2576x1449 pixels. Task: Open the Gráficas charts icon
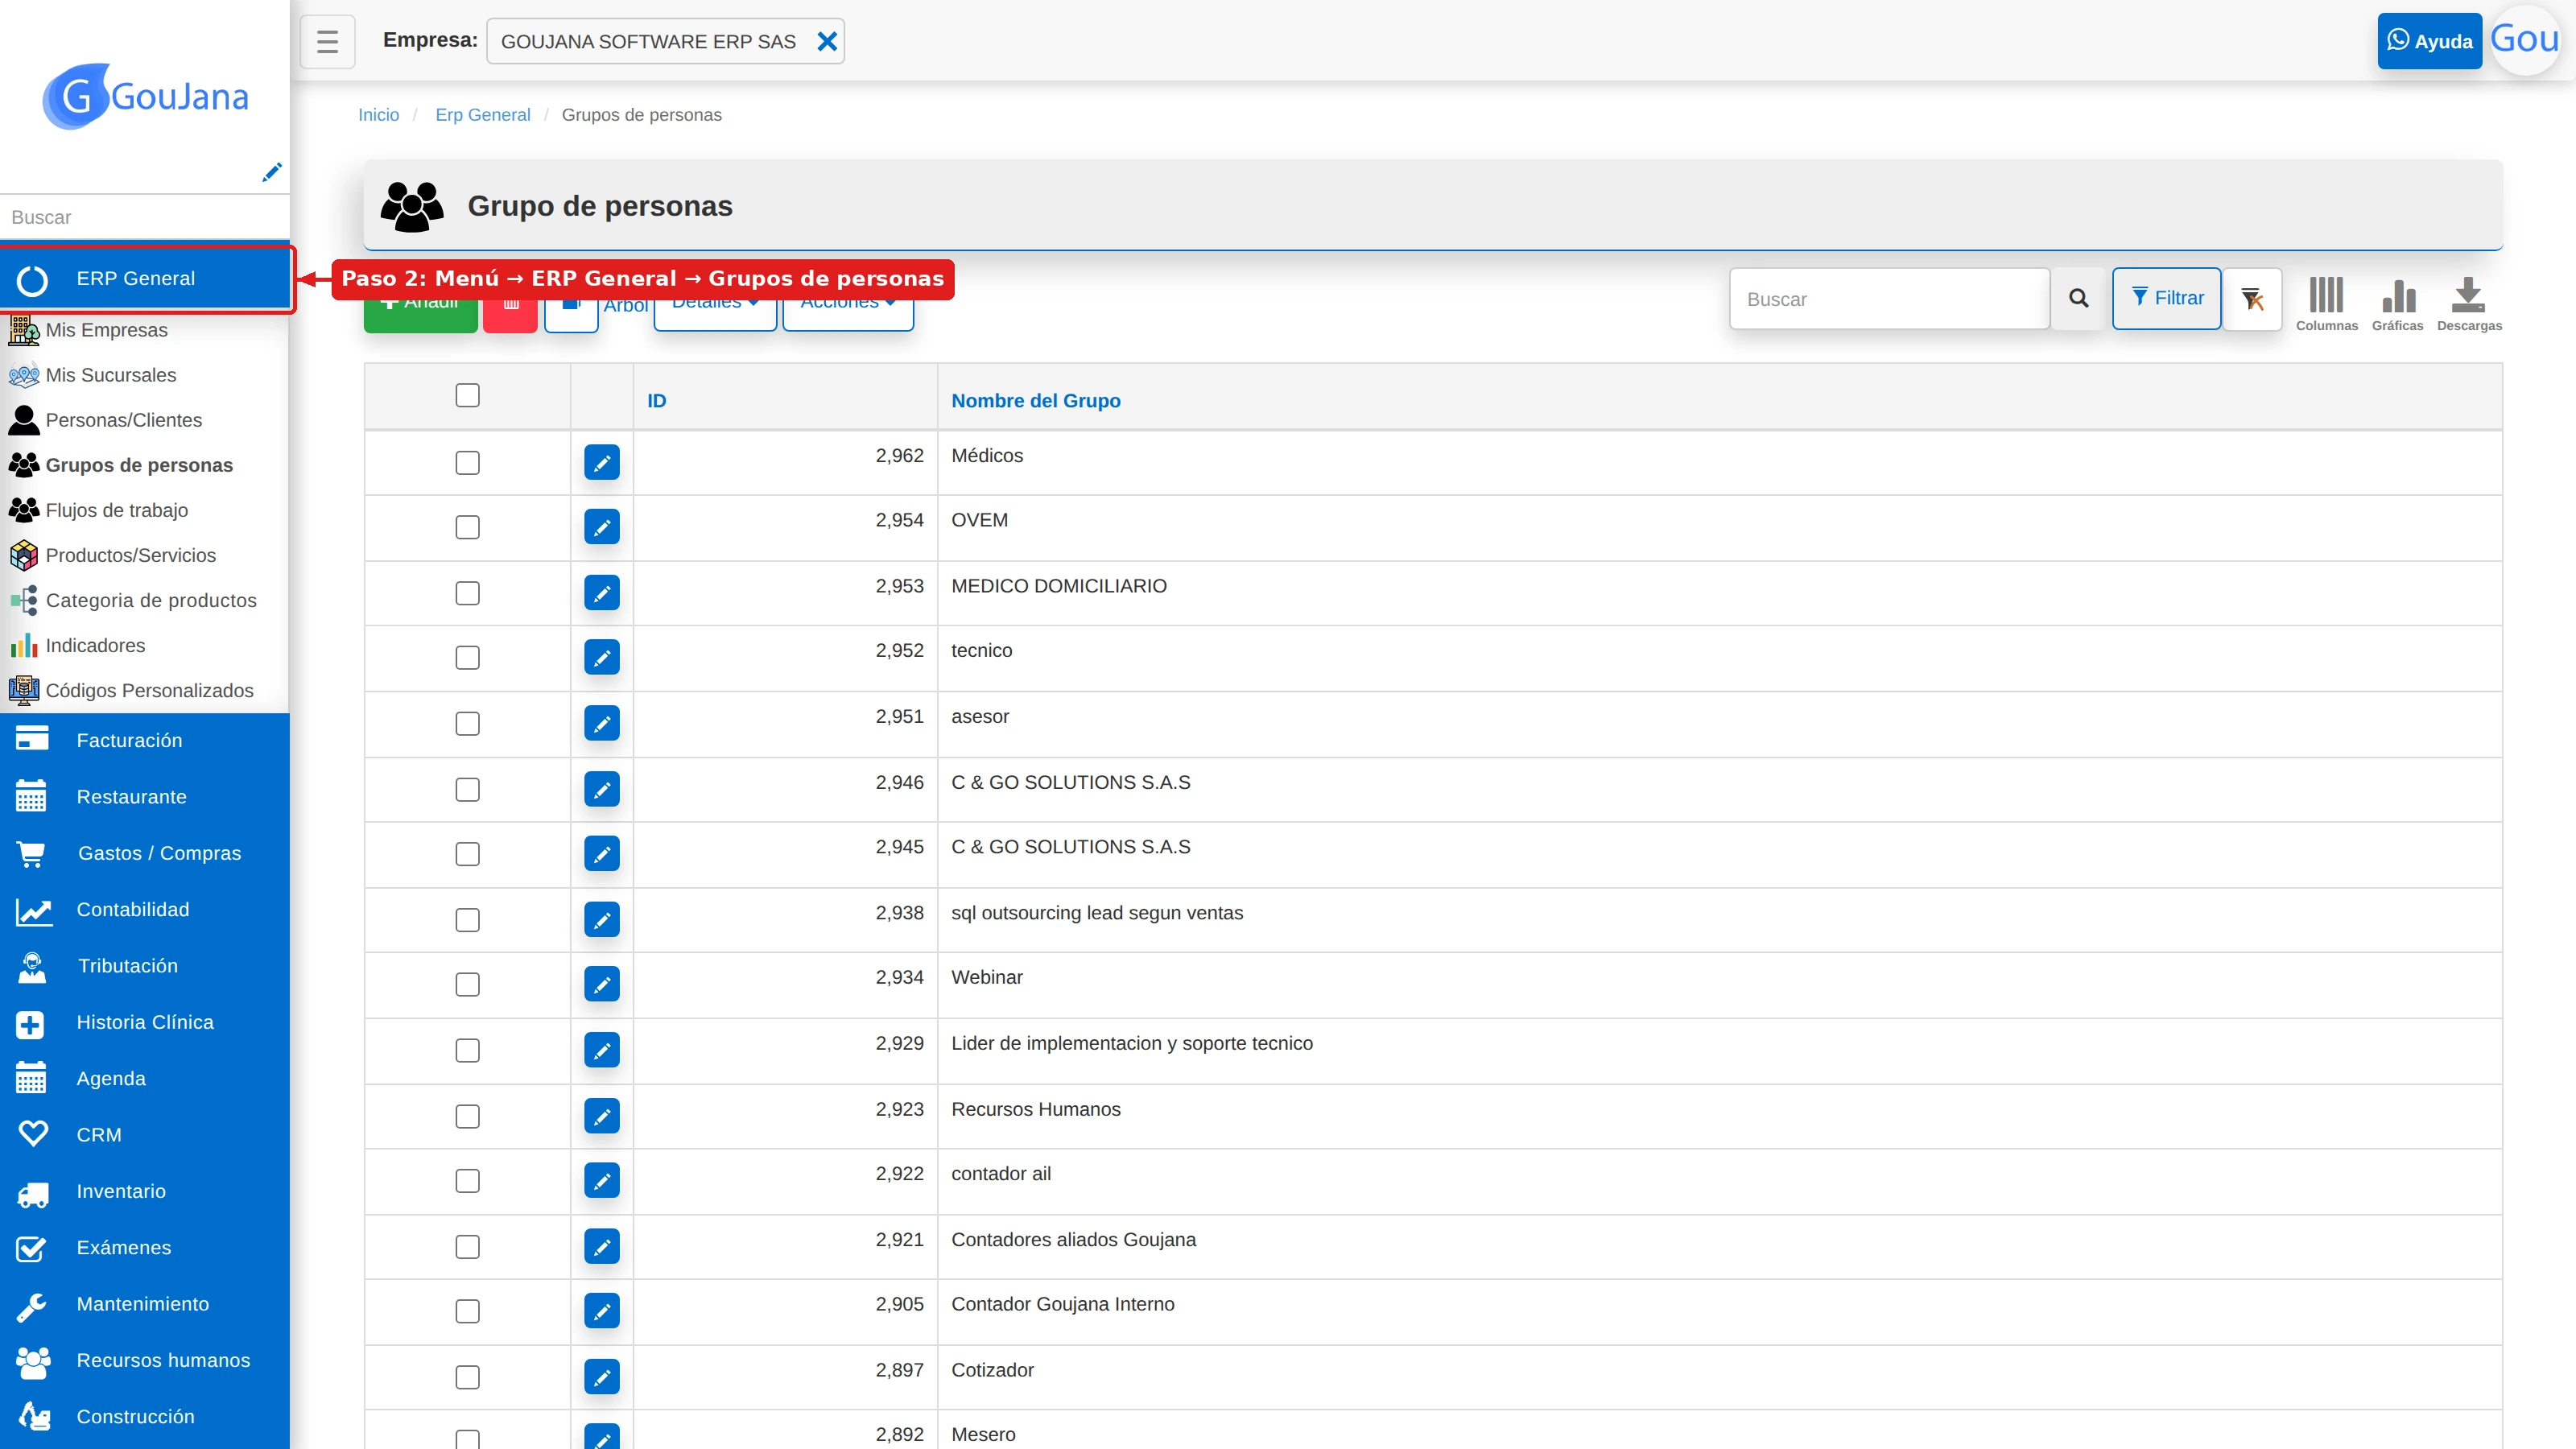pos(2397,304)
